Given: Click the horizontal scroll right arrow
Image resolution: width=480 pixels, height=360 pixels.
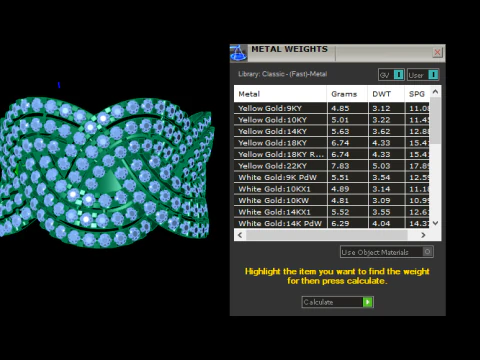Looking at the screenshot, I should [423, 235].
